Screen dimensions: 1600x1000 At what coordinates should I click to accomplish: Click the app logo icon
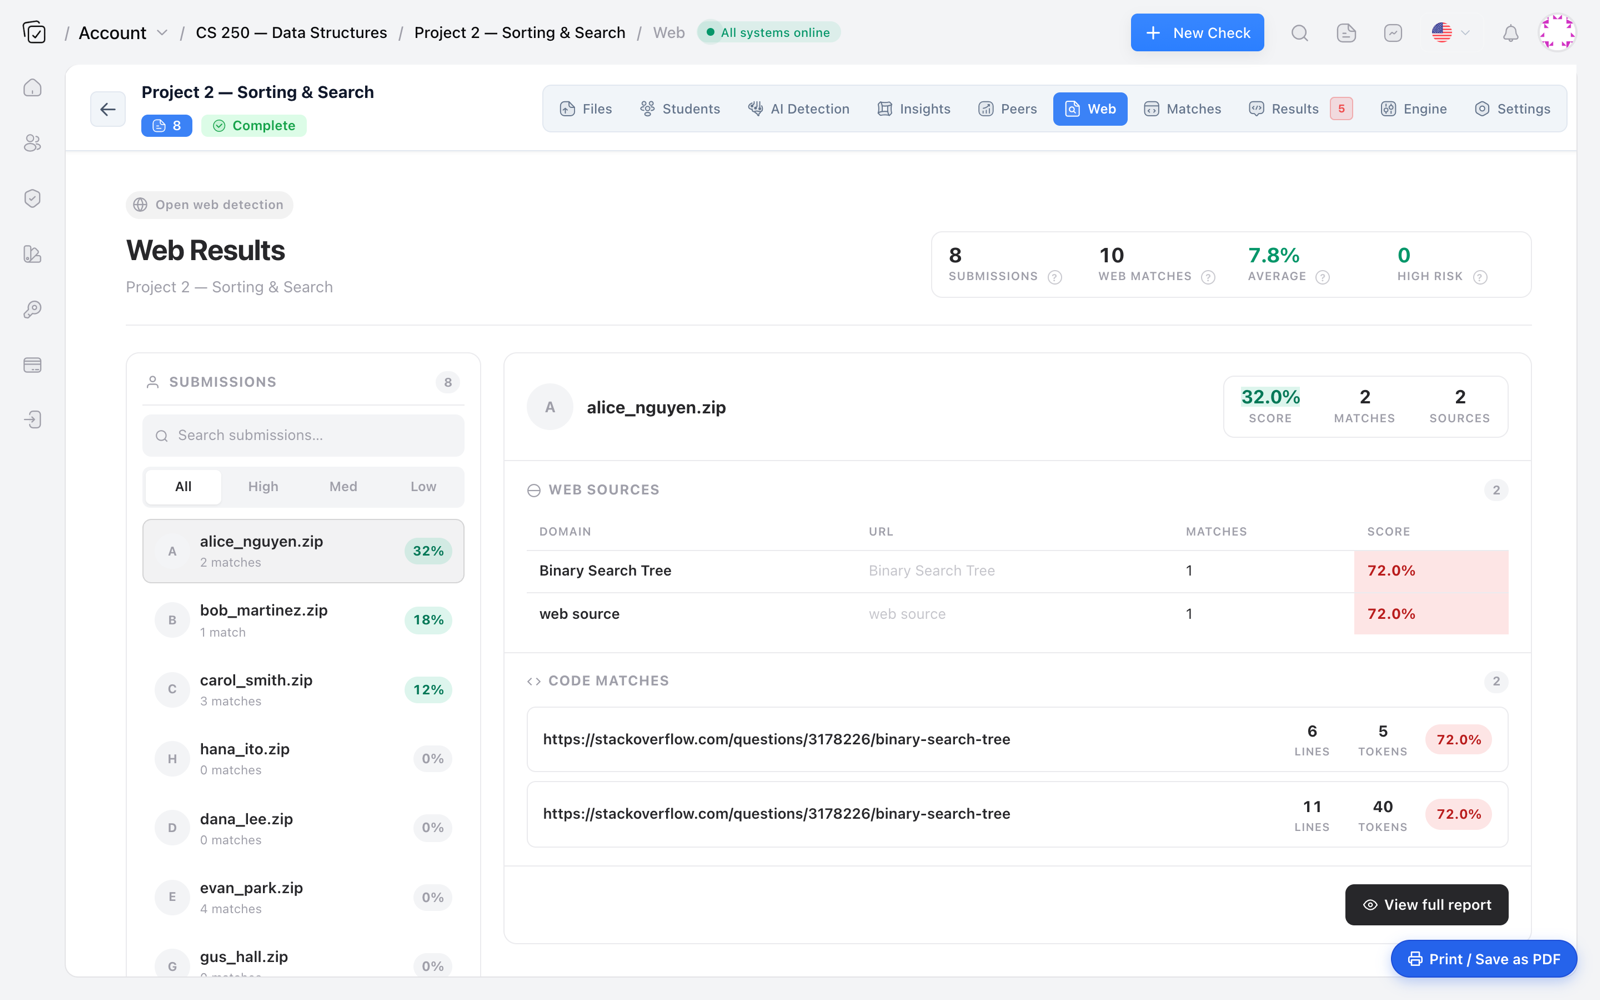point(34,33)
